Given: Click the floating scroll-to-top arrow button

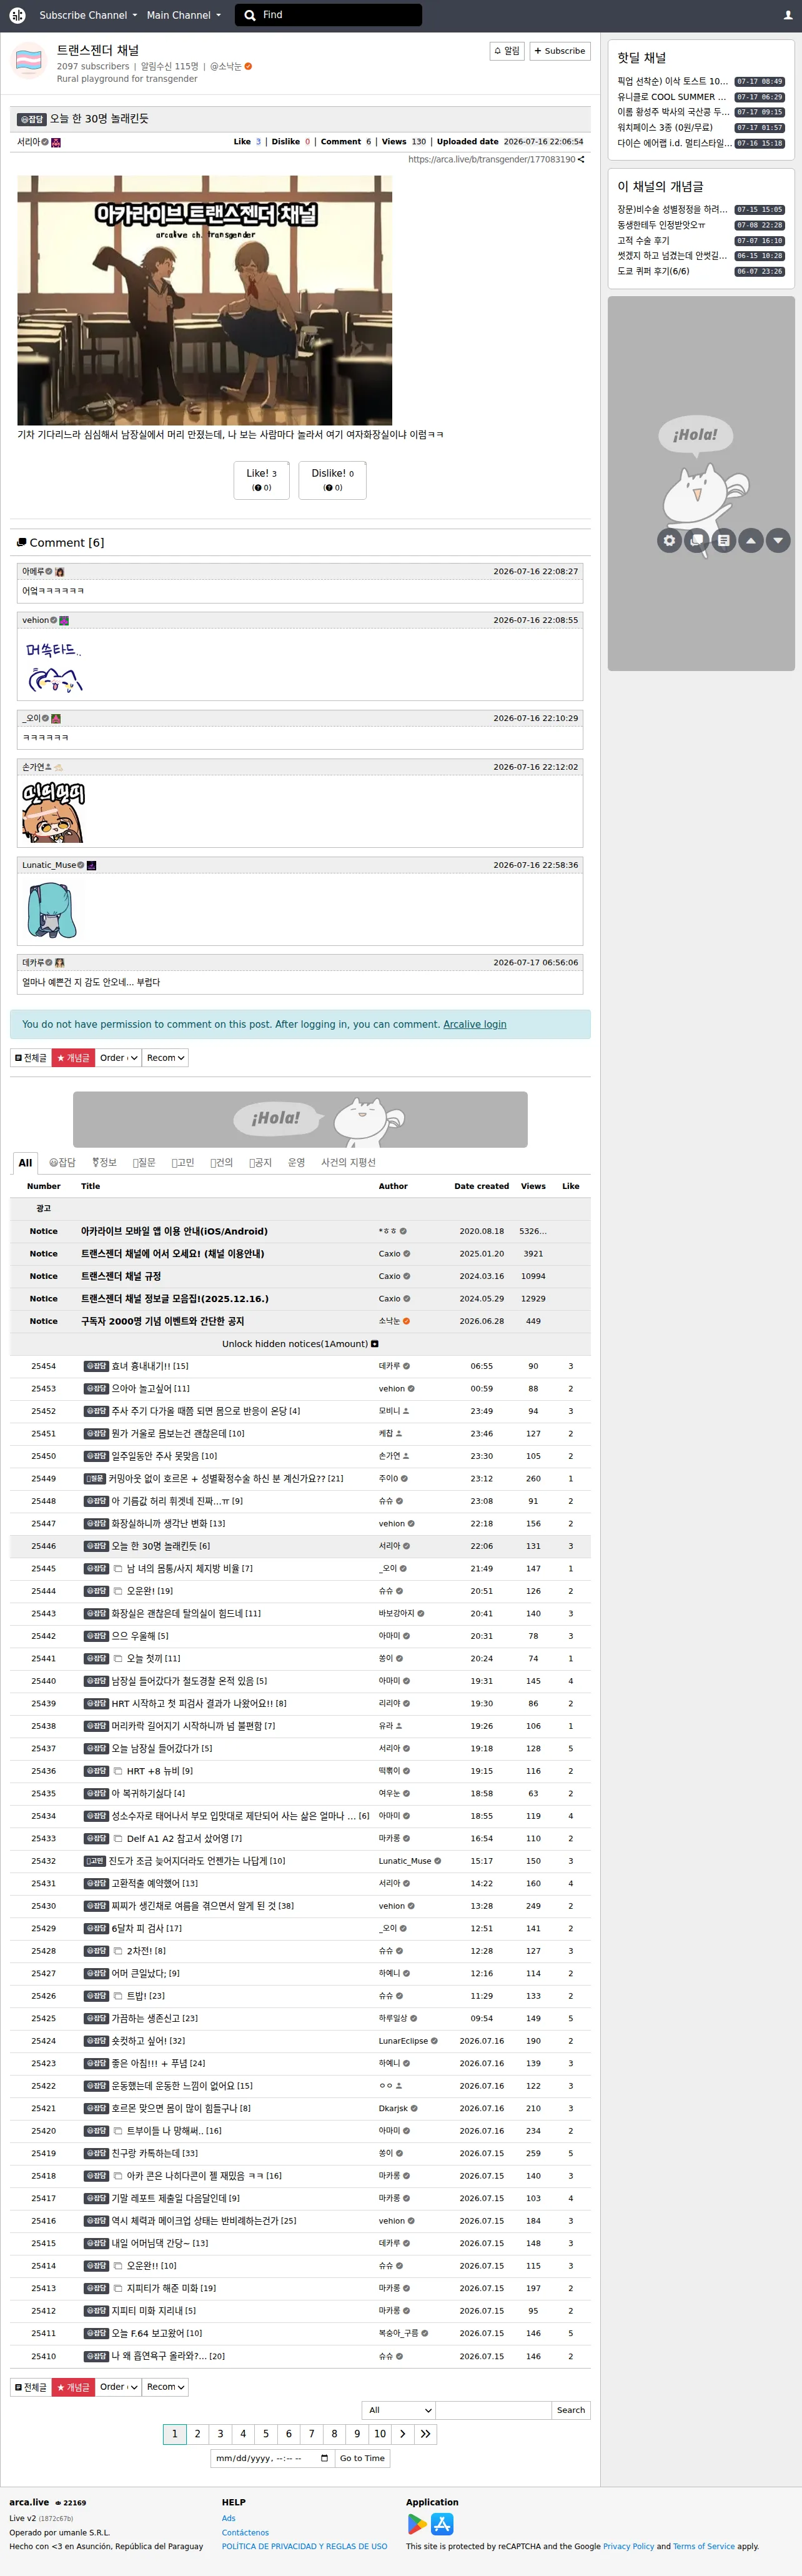Looking at the screenshot, I should 751,540.
